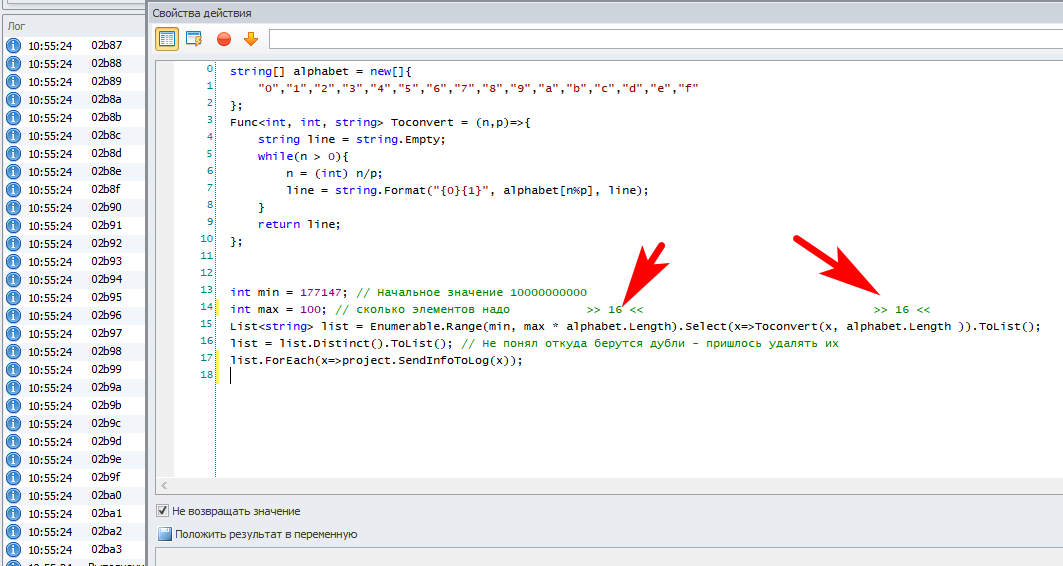Click the 'Свойства действия' panel title

(202, 13)
